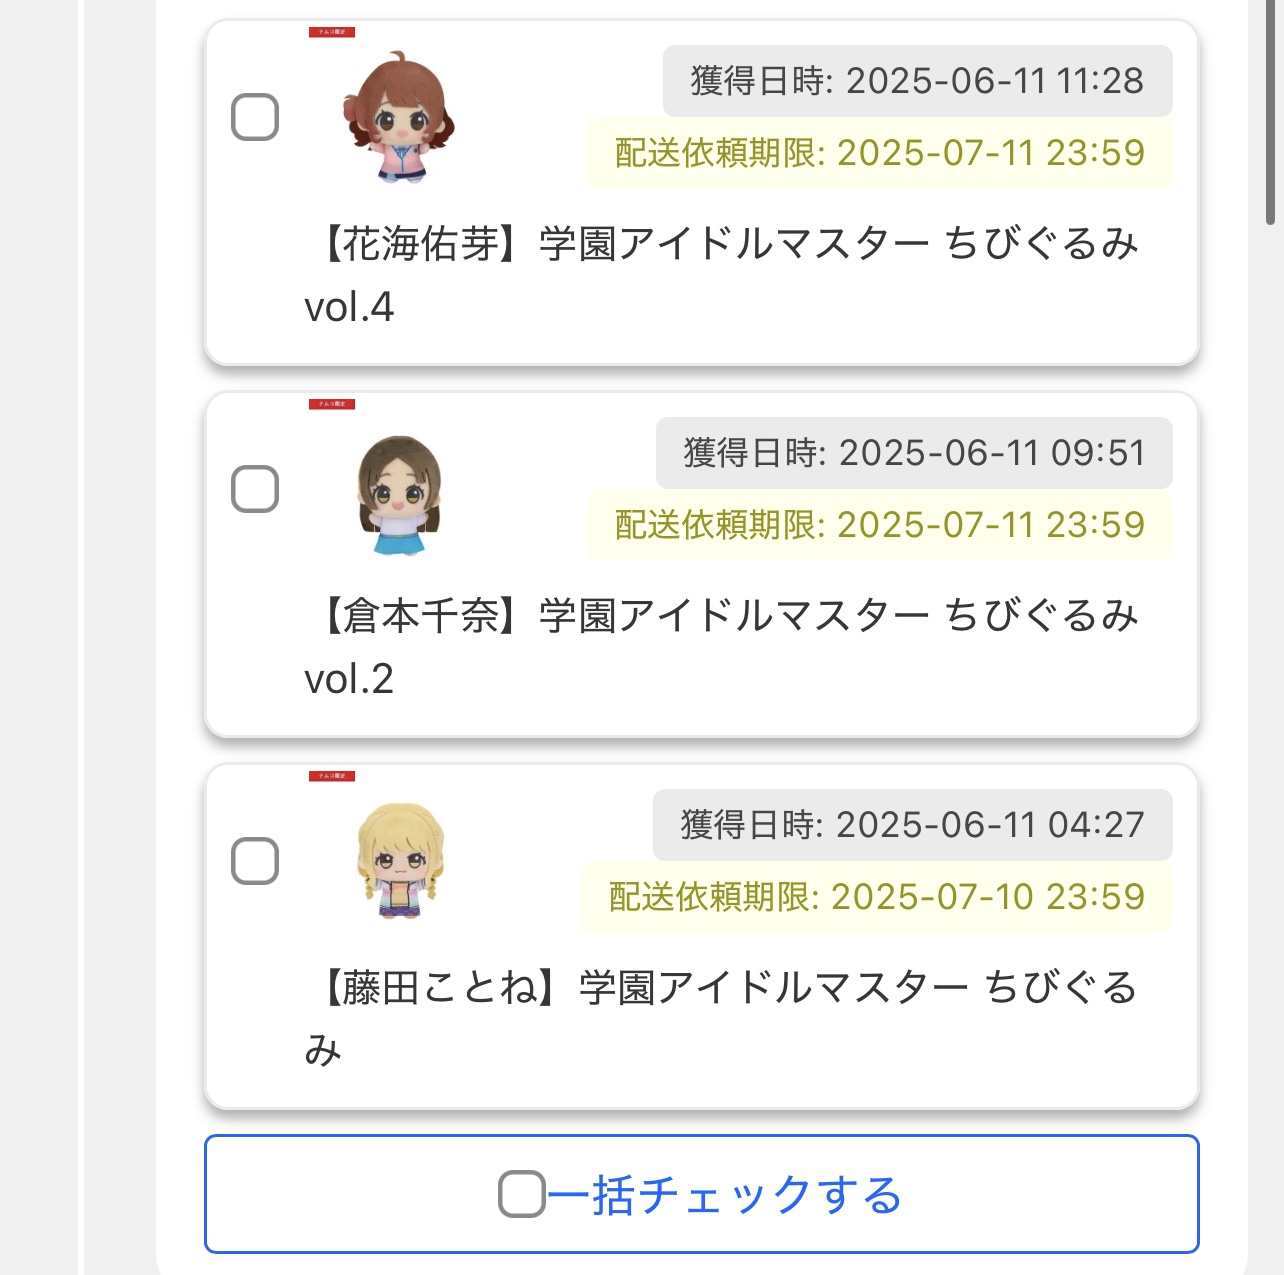Tap the blonde 藤田ことね plush image
The height and width of the screenshot is (1275, 1284).
point(399,861)
